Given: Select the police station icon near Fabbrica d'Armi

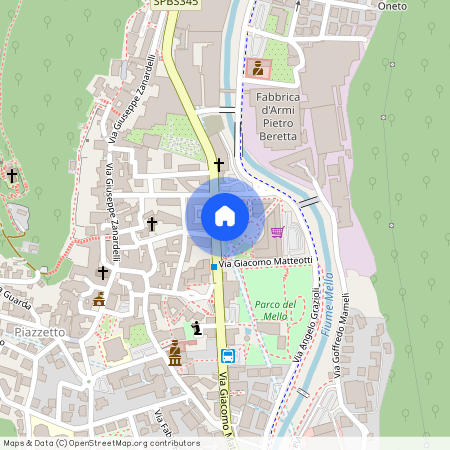Looking at the screenshot, I should coord(258,68).
